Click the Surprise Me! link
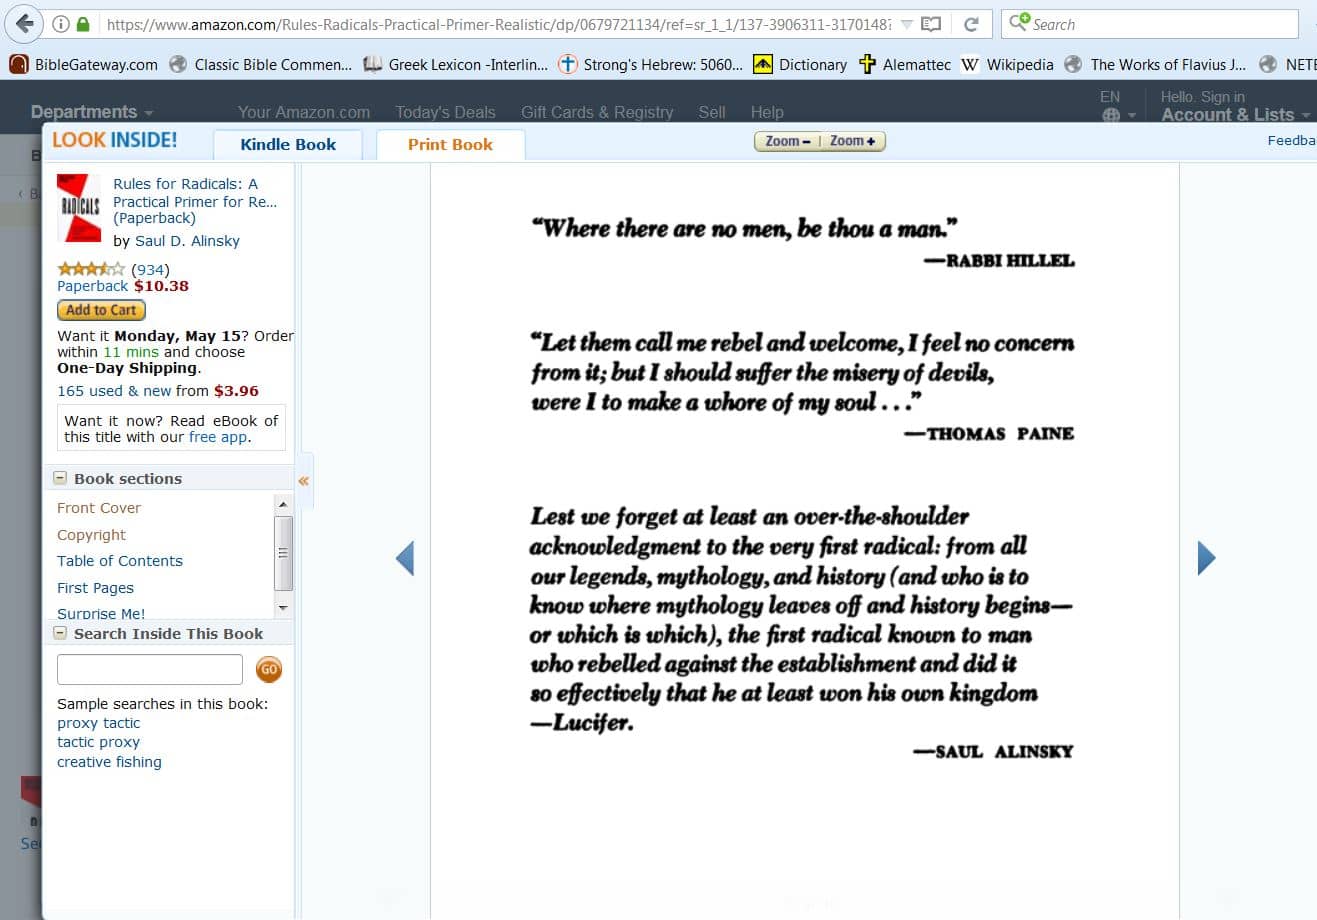 pyautogui.click(x=101, y=614)
